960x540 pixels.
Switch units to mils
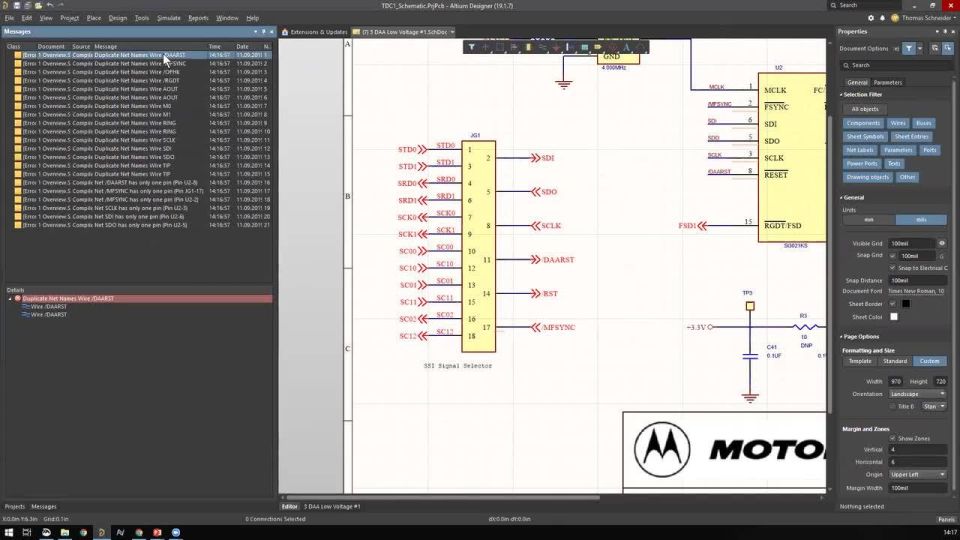(x=921, y=220)
